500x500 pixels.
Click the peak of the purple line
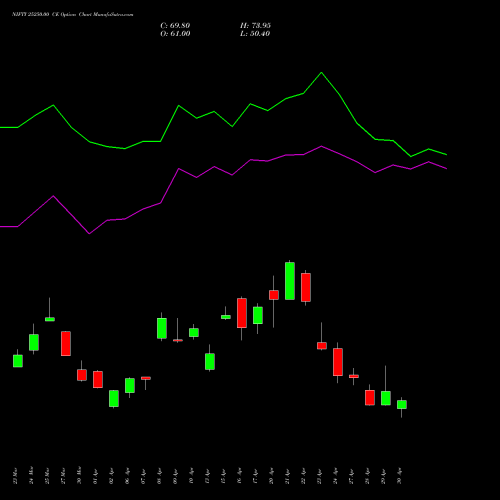click(x=321, y=146)
